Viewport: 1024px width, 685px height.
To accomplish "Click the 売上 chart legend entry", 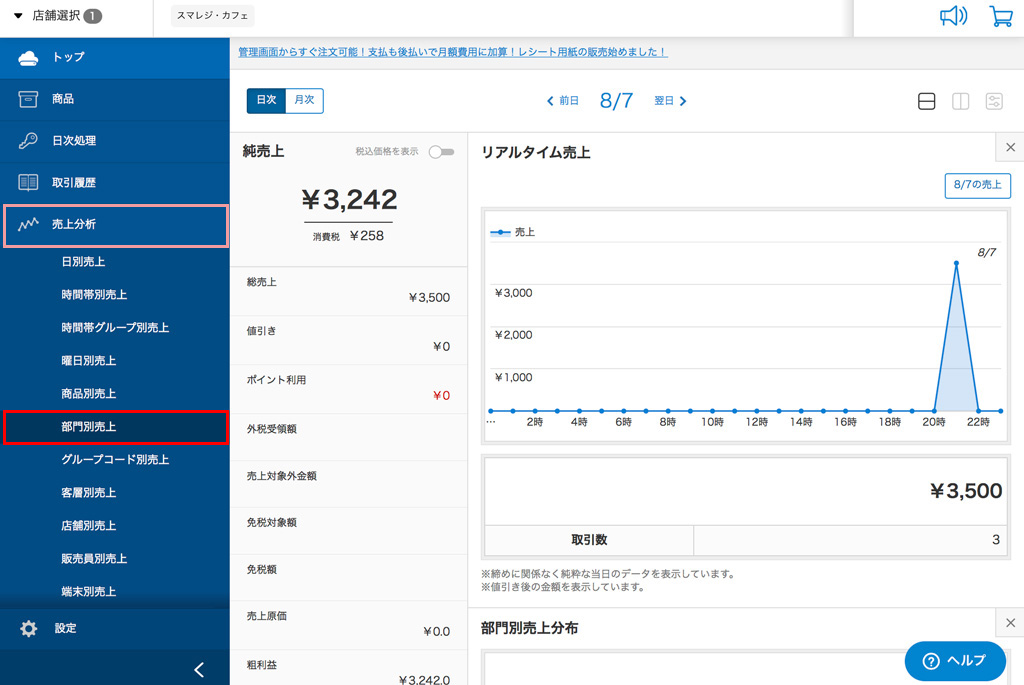I will pos(513,232).
